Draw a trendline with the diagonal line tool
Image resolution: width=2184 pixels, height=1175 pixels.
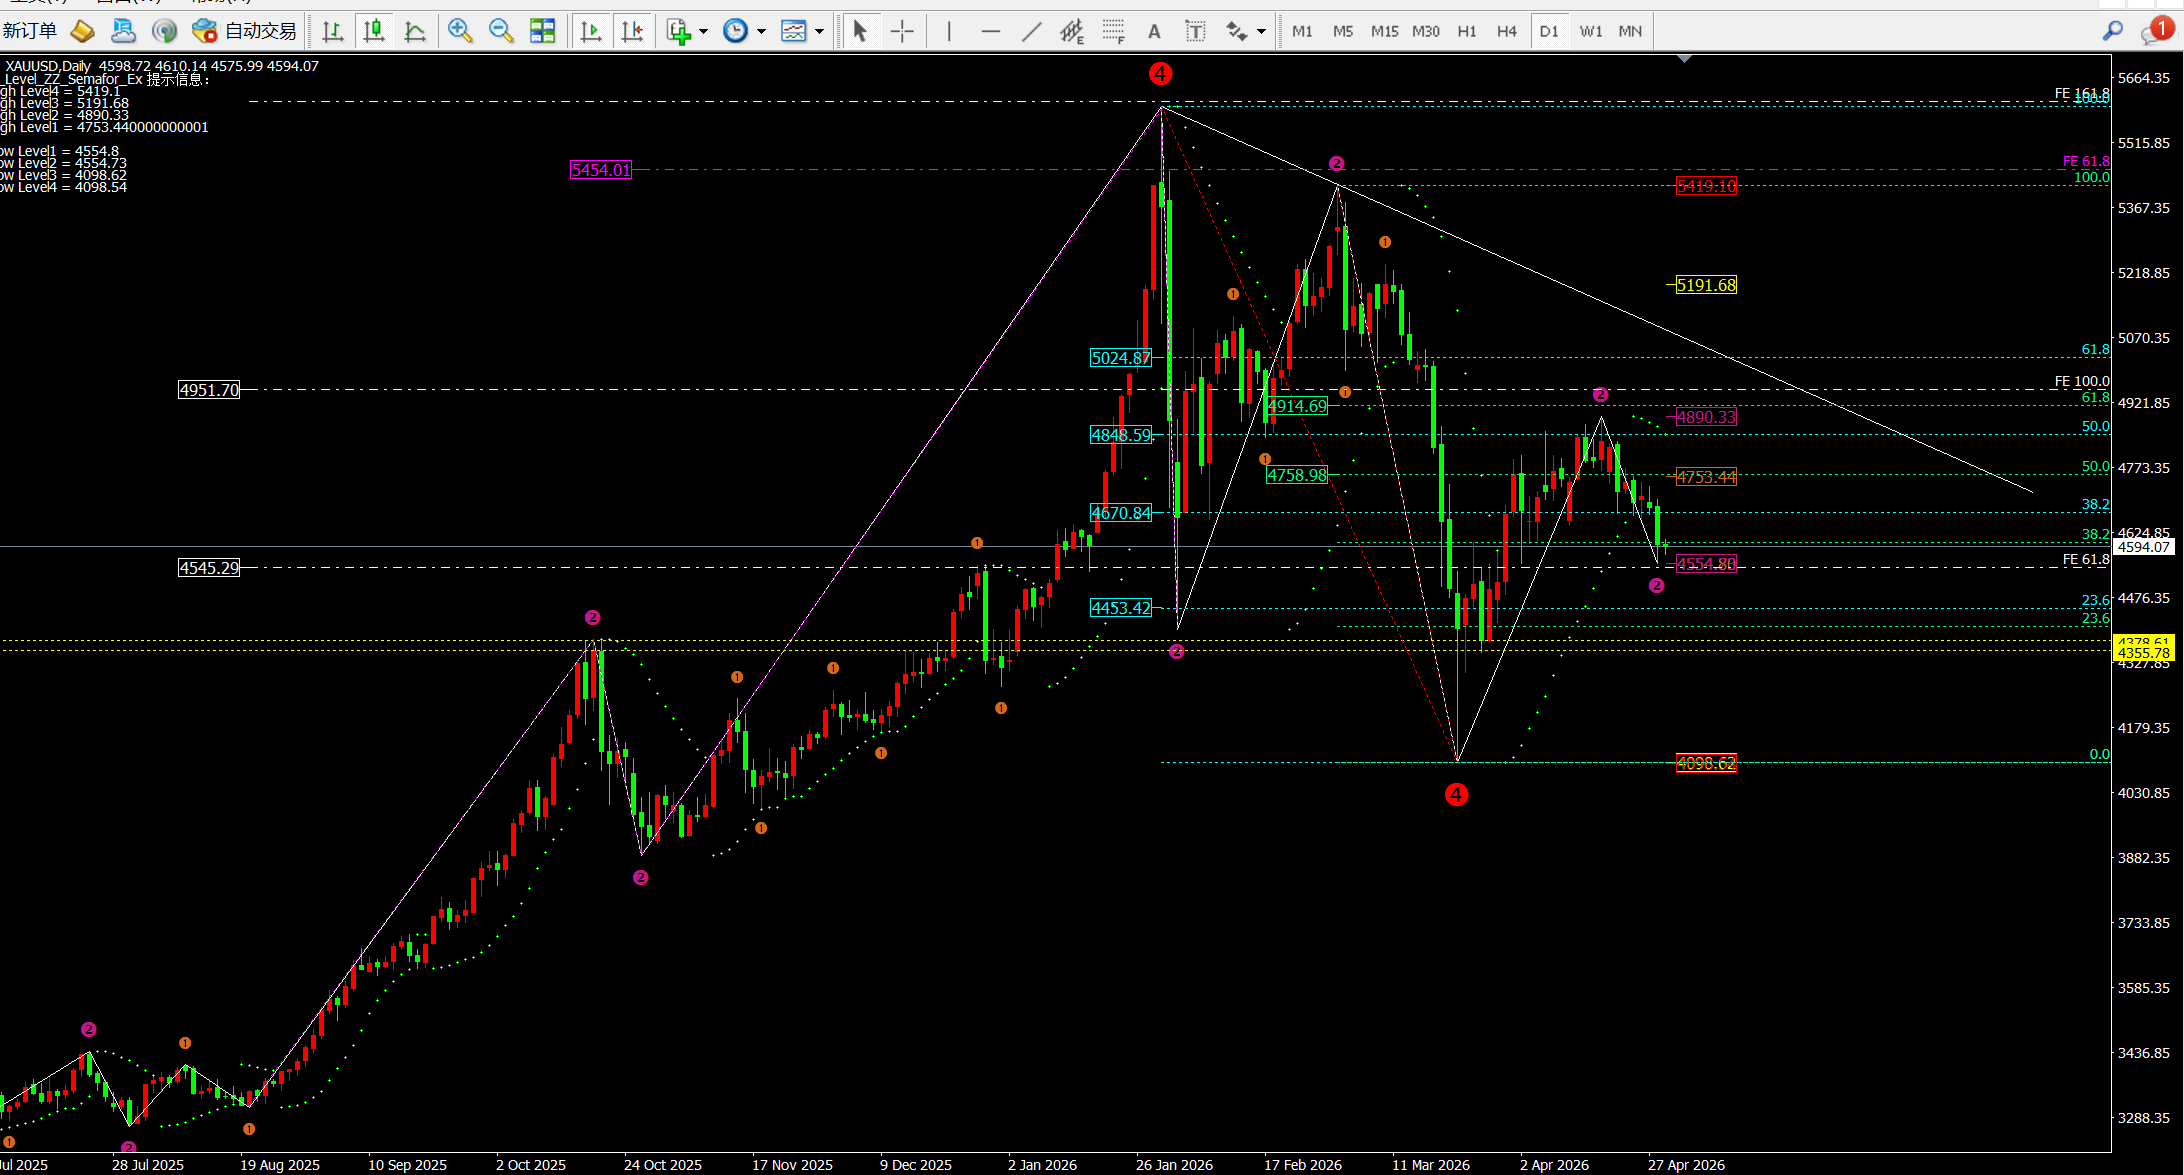coord(1031,31)
